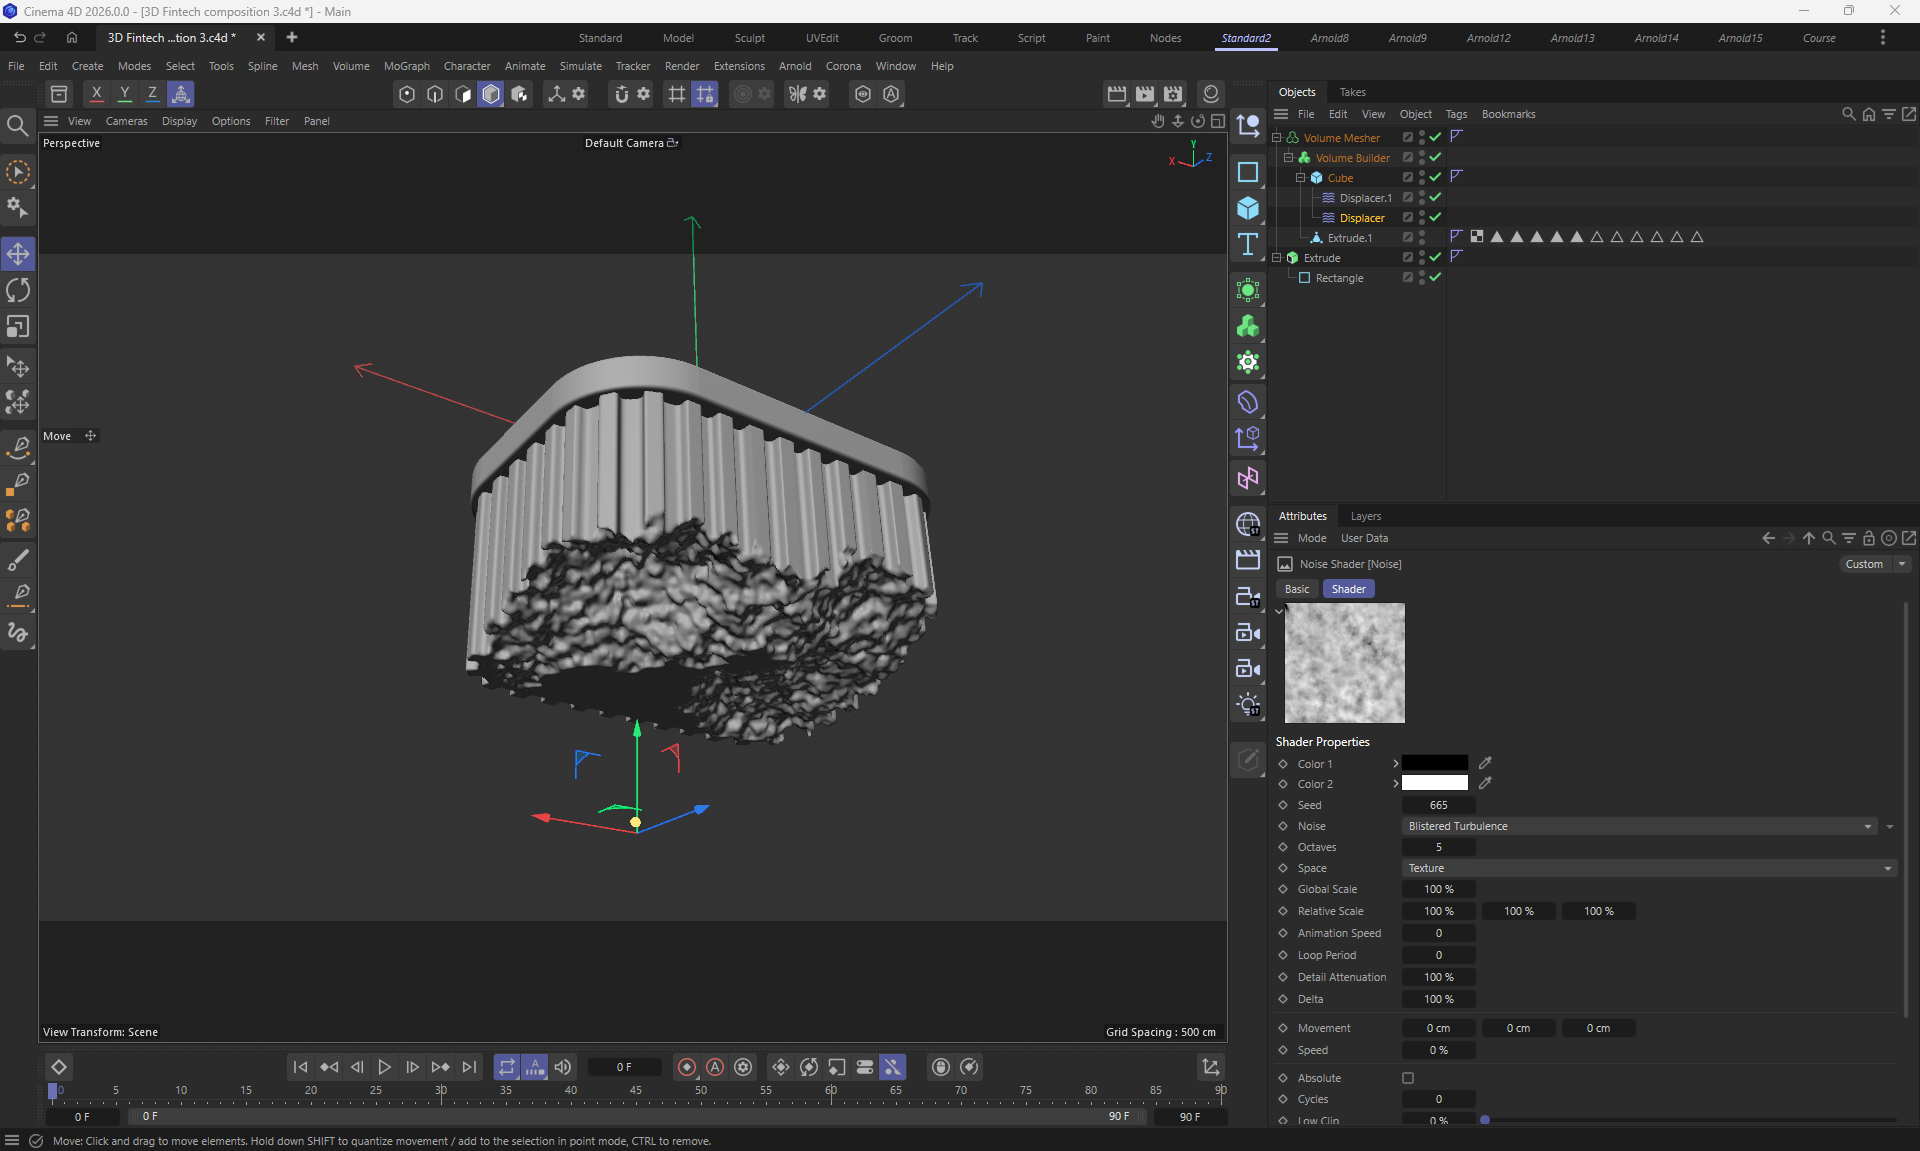The image size is (1920, 1151).
Task: Select the Rotate tool
Action: pos(18,291)
